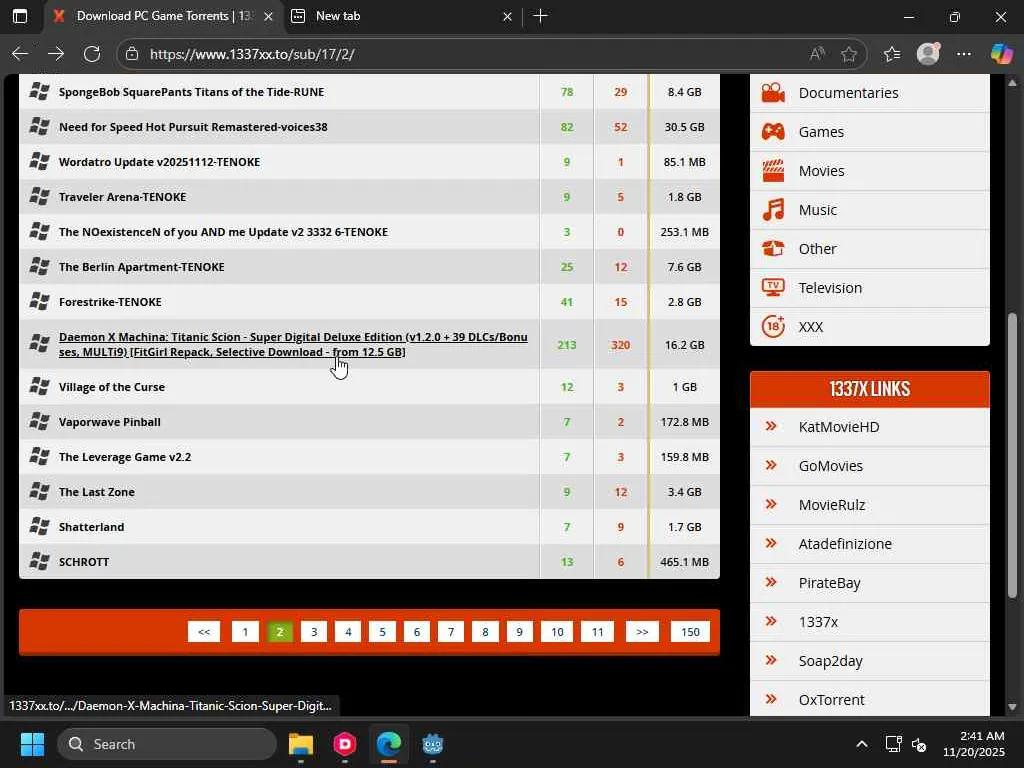Click the muted volume tray icon

pos(920,744)
